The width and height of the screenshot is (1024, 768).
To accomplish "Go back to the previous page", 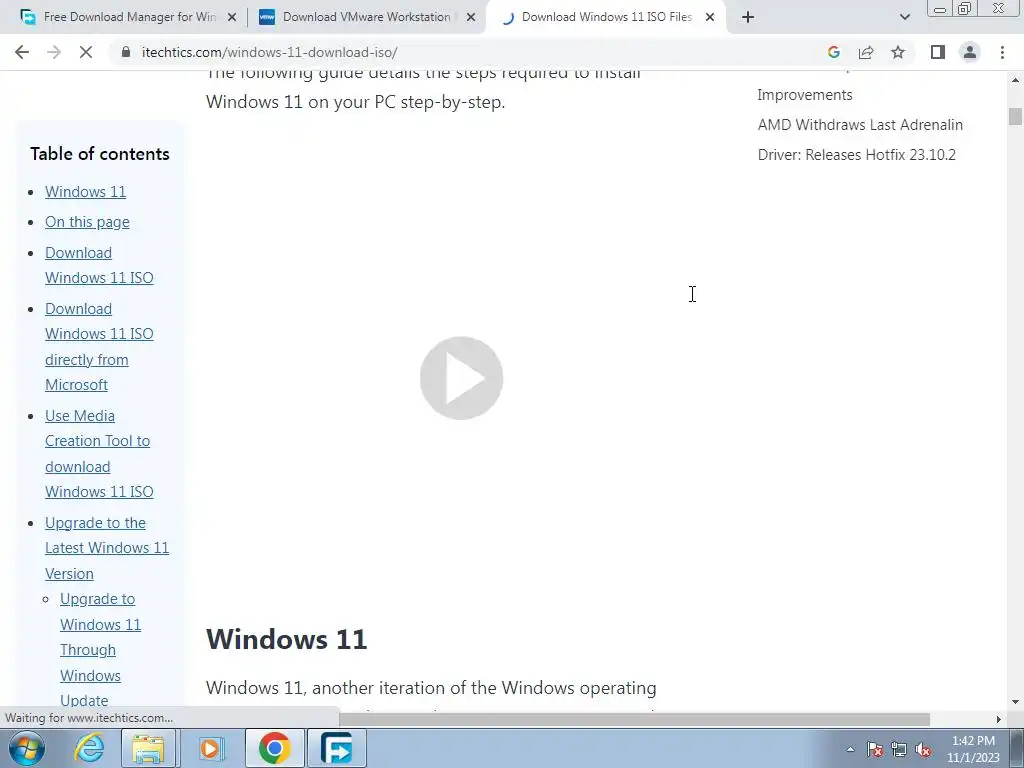I will coord(22,52).
